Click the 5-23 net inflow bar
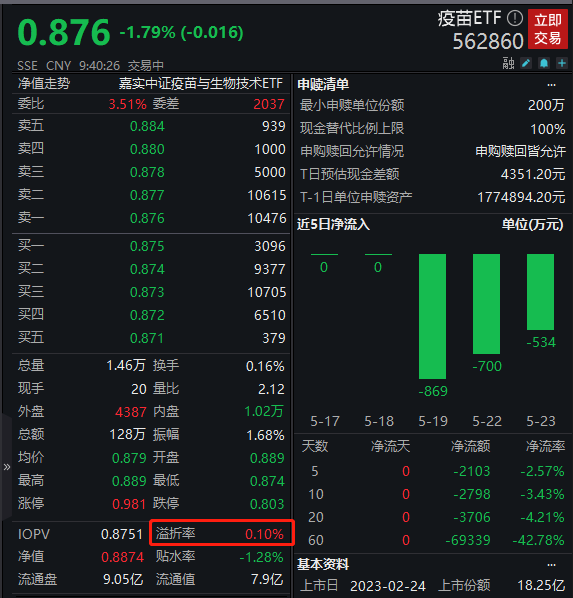573x598 pixels. (541, 292)
